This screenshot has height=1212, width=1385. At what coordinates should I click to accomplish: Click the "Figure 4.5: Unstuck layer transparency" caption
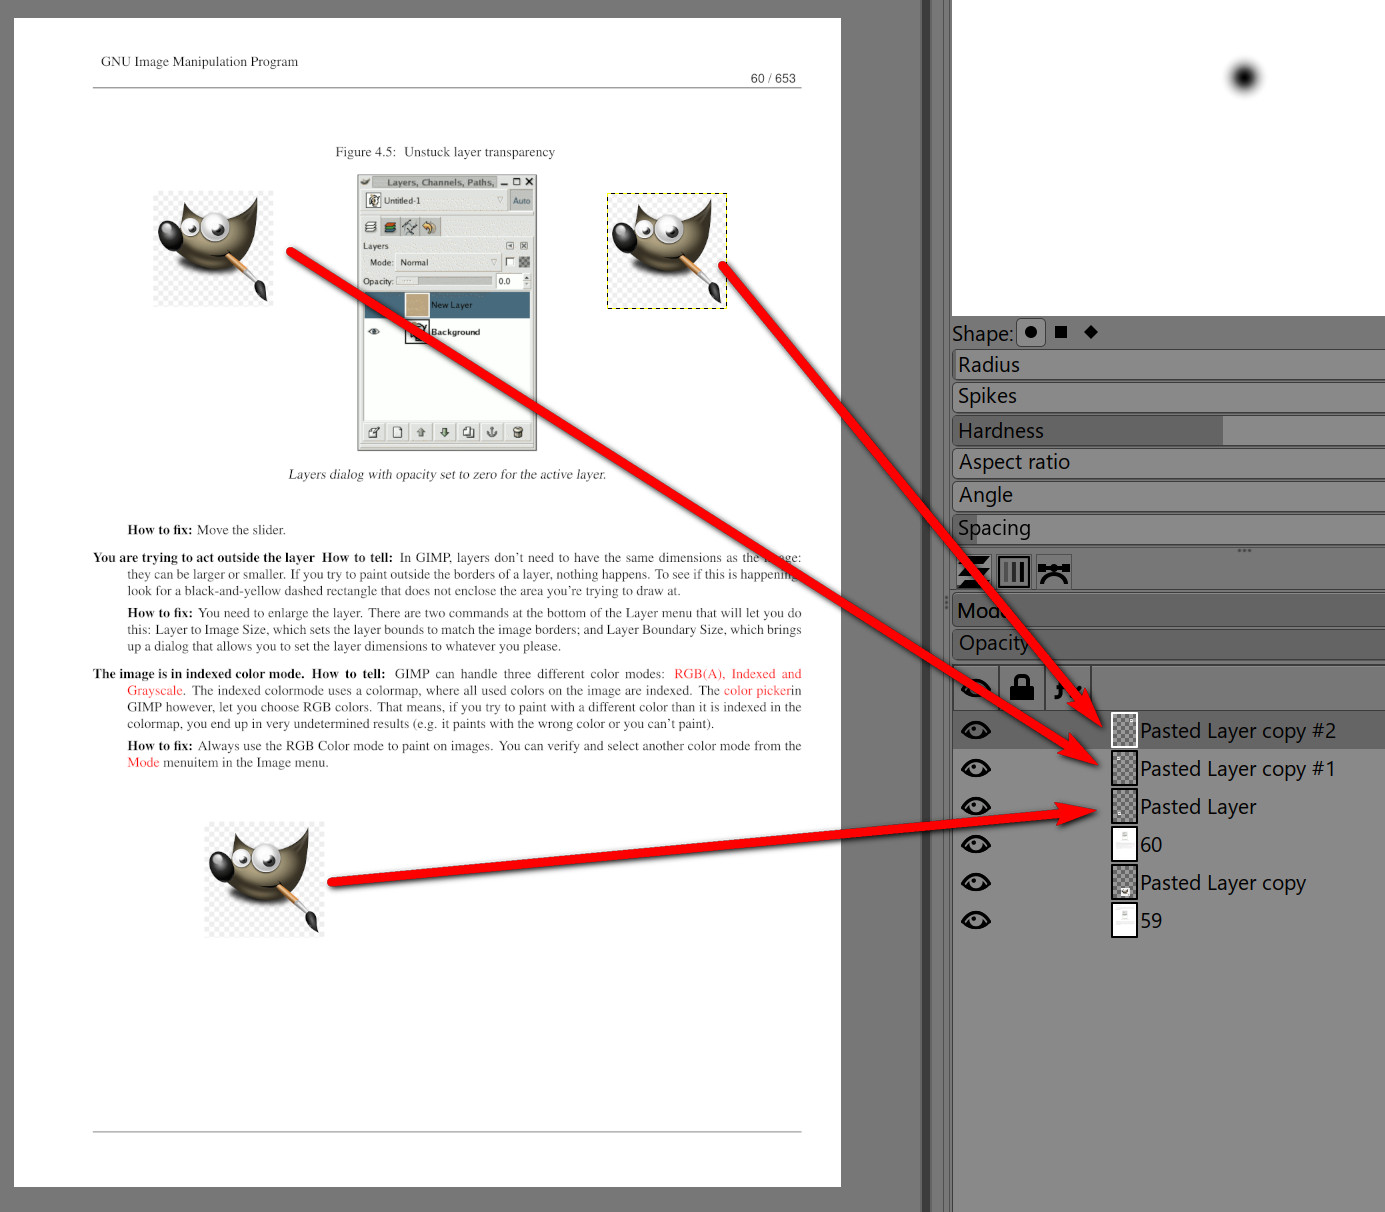point(445,152)
